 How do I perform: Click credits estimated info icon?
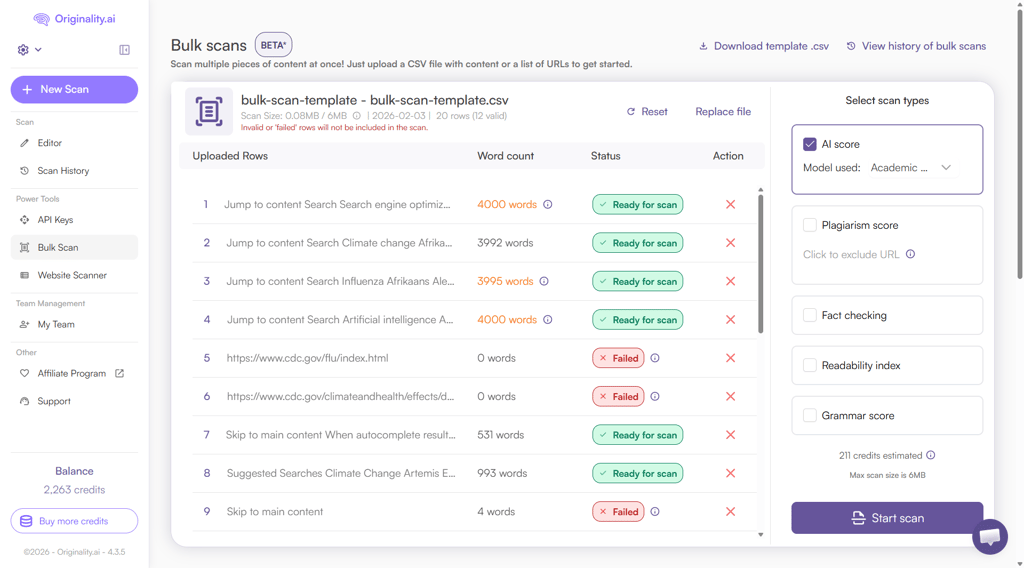click(931, 455)
